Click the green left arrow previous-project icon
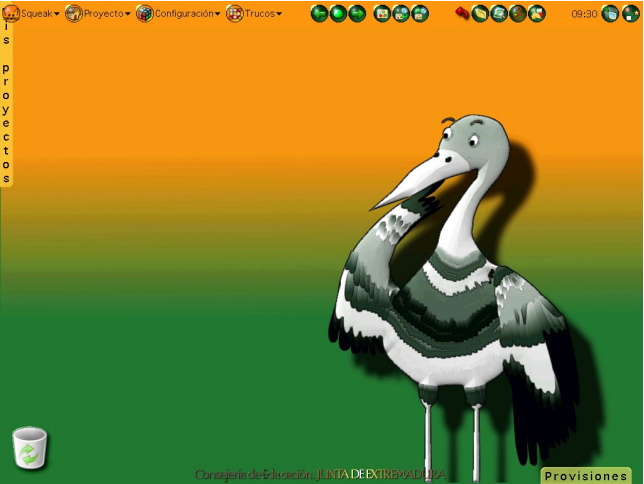 [x=319, y=13]
